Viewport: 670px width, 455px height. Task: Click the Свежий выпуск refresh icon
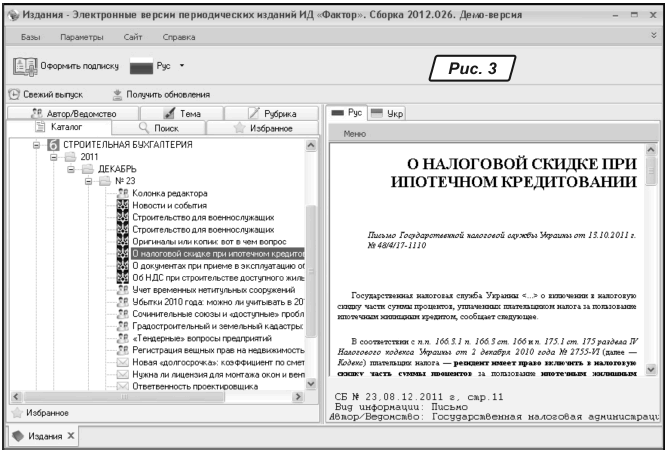coord(15,95)
